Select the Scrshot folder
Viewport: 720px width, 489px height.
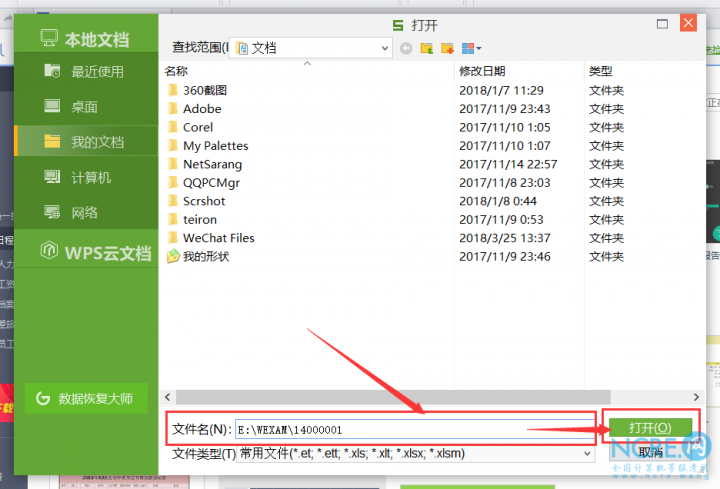(x=204, y=201)
